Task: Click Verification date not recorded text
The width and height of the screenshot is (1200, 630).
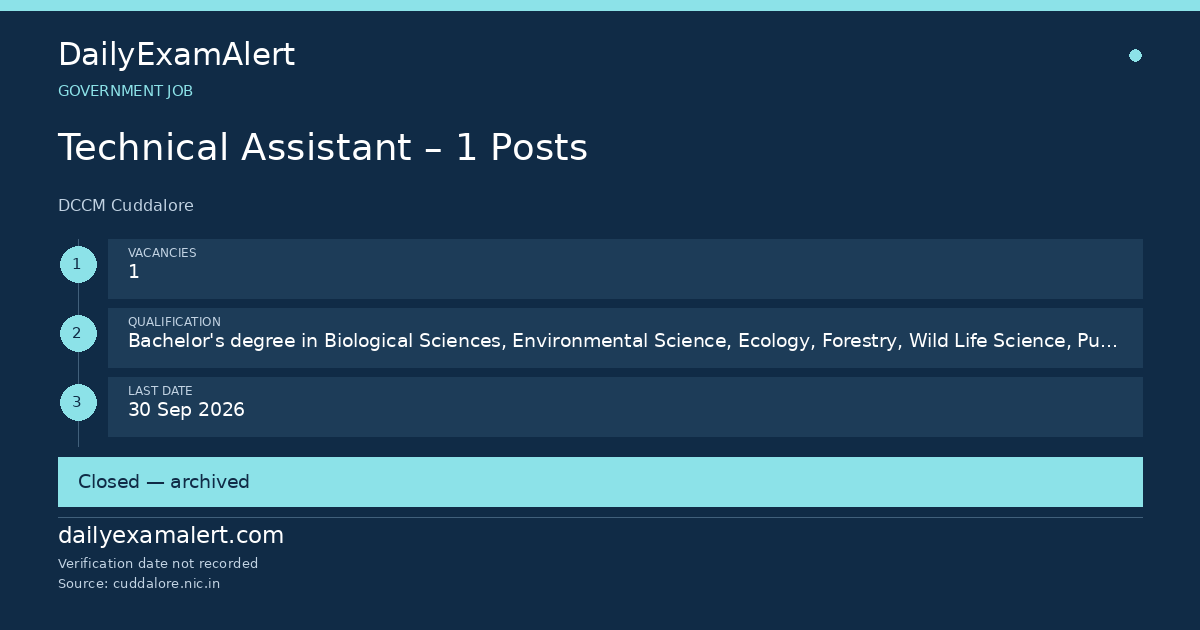Action: [x=158, y=564]
